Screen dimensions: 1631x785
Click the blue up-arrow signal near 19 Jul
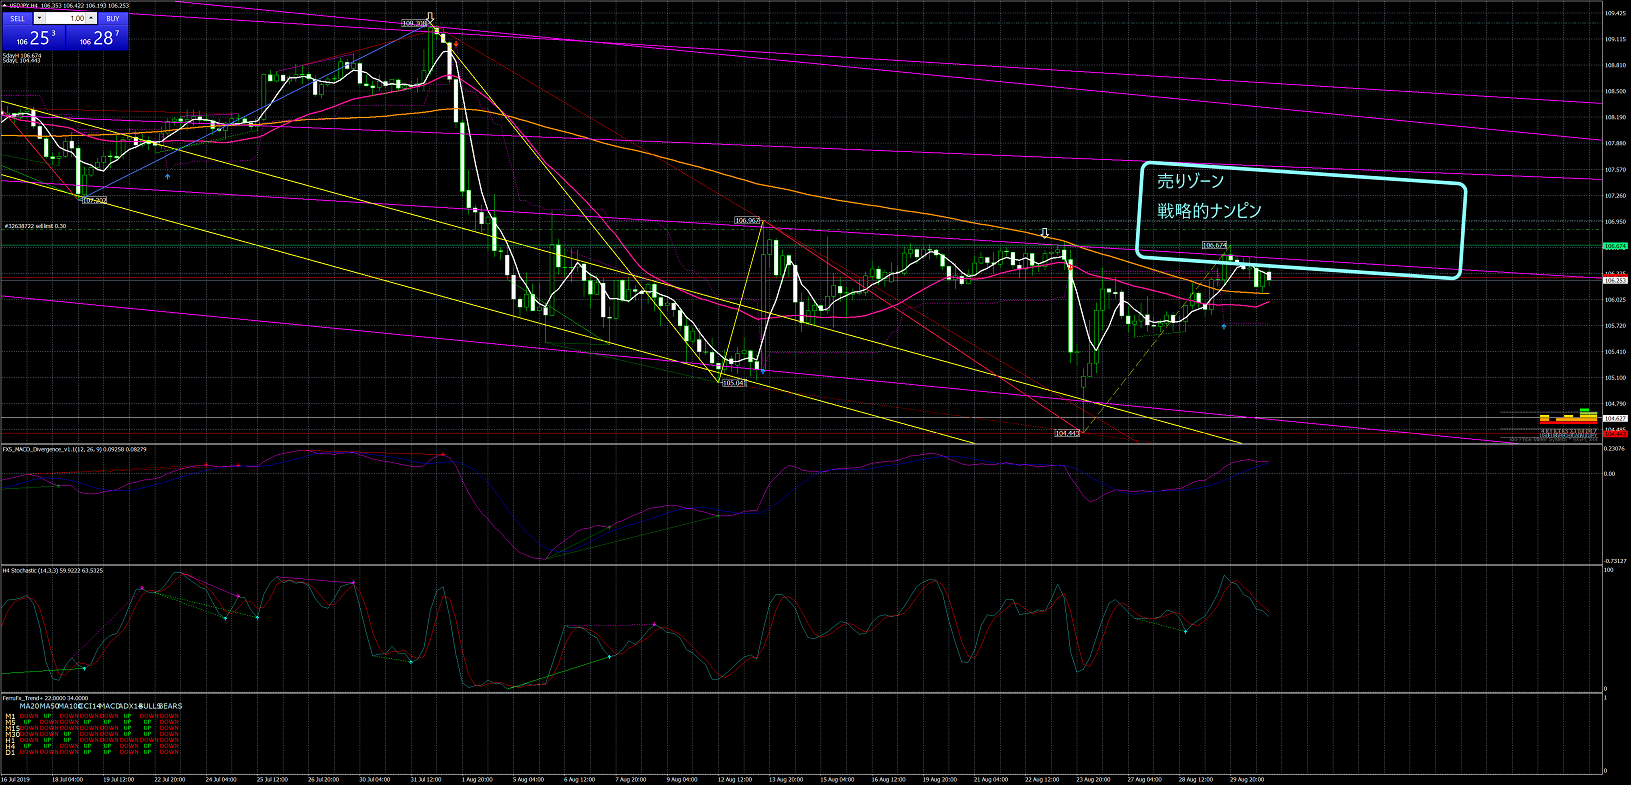167,176
